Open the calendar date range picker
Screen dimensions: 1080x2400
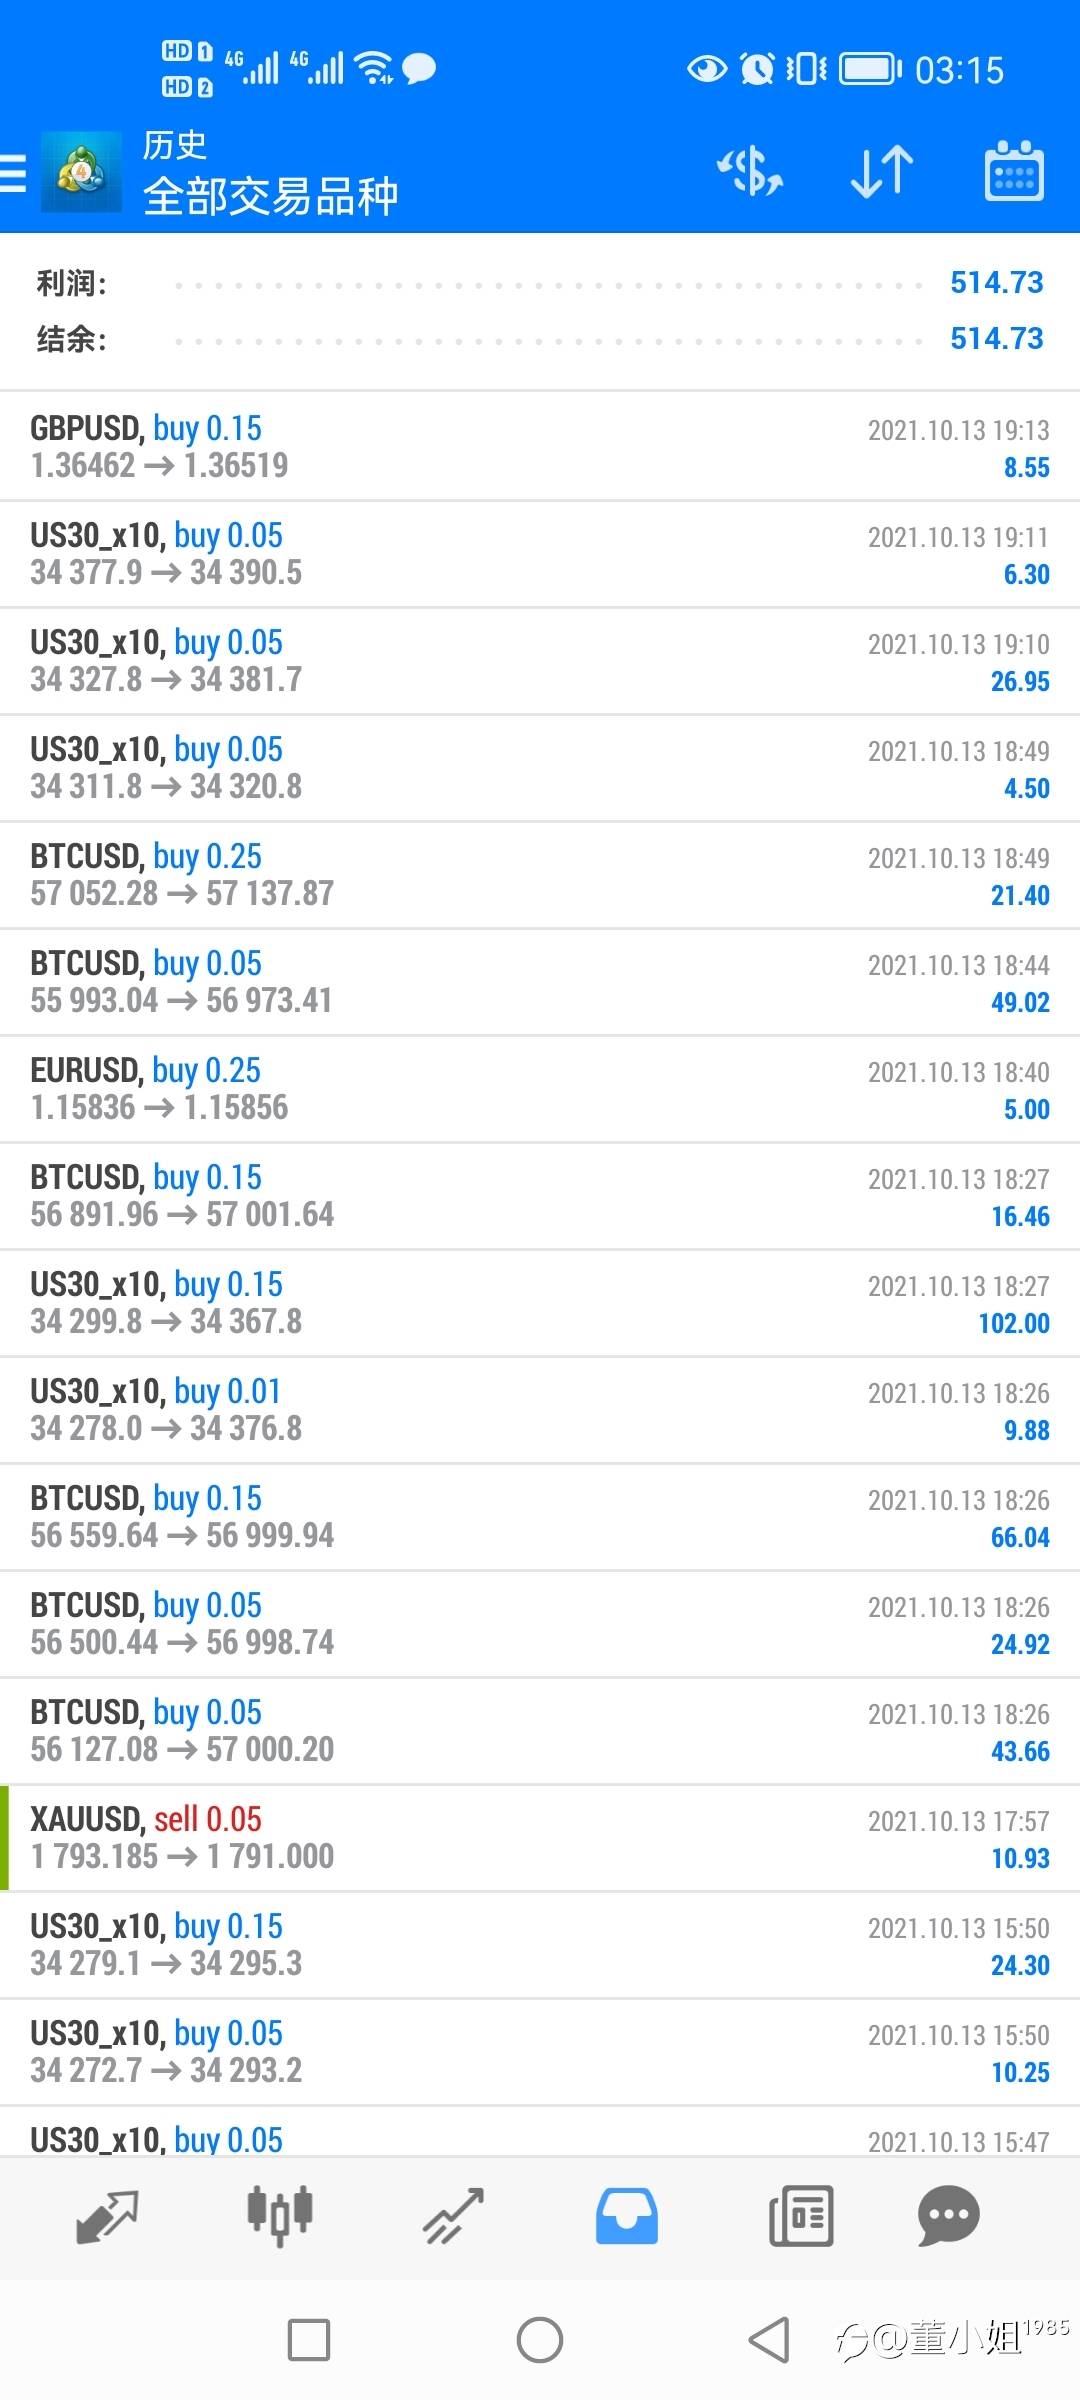[x=1015, y=172]
